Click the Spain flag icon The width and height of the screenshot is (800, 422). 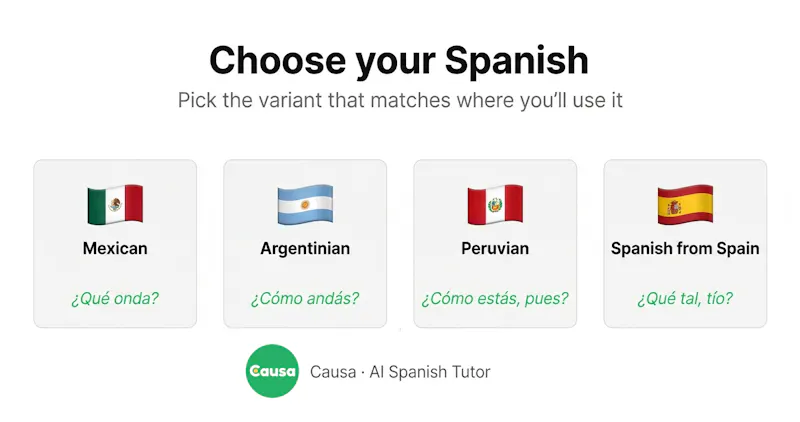(x=685, y=205)
